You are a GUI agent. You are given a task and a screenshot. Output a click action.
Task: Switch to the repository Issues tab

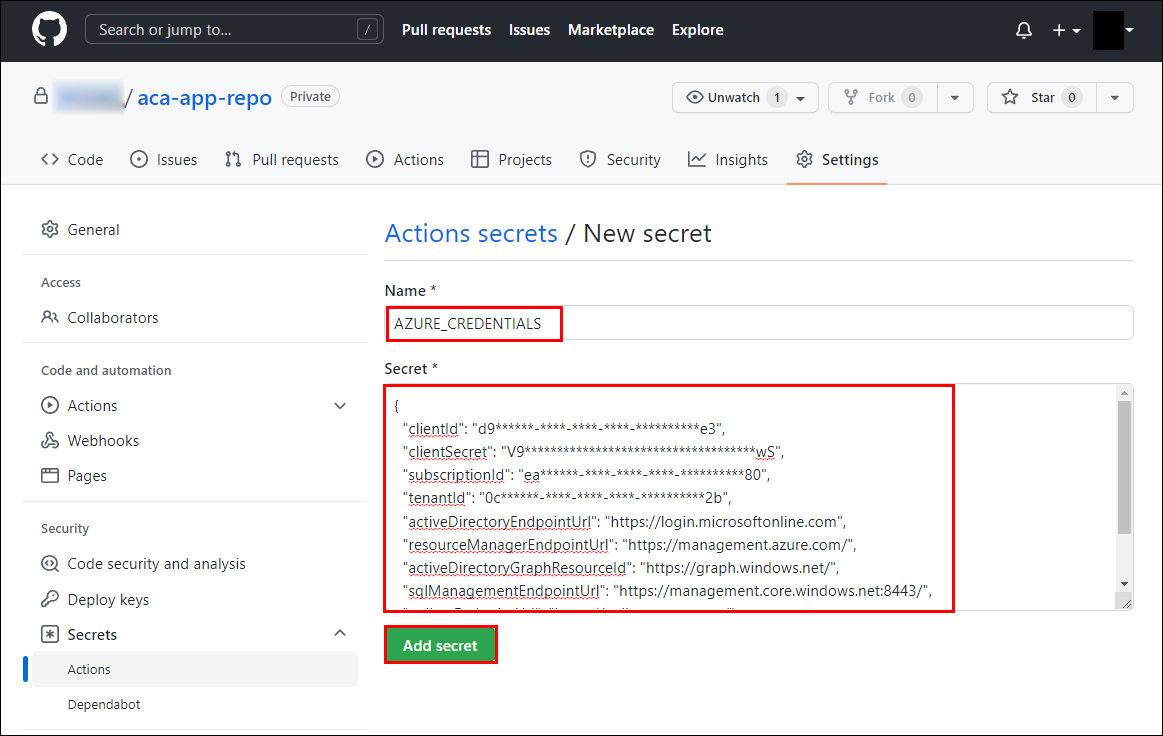click(163, 160)
